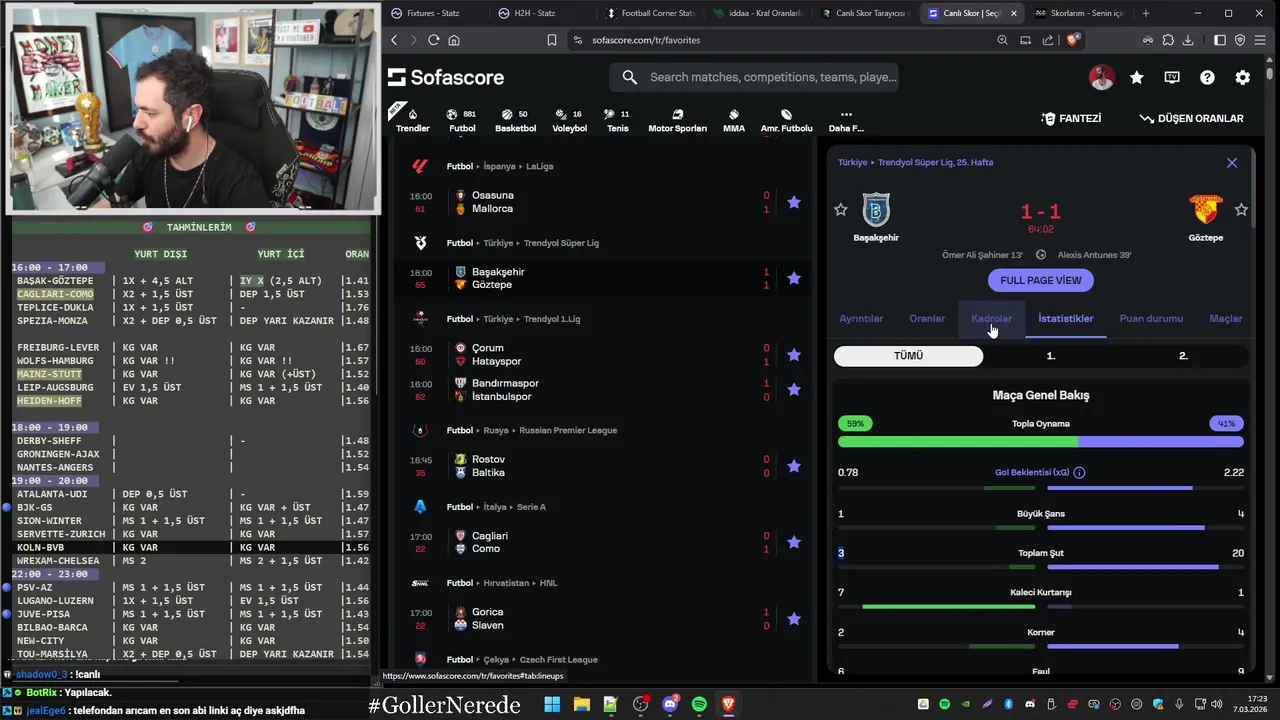
Task: Open Sofascore settings gear
Action: click(1242, 77)
